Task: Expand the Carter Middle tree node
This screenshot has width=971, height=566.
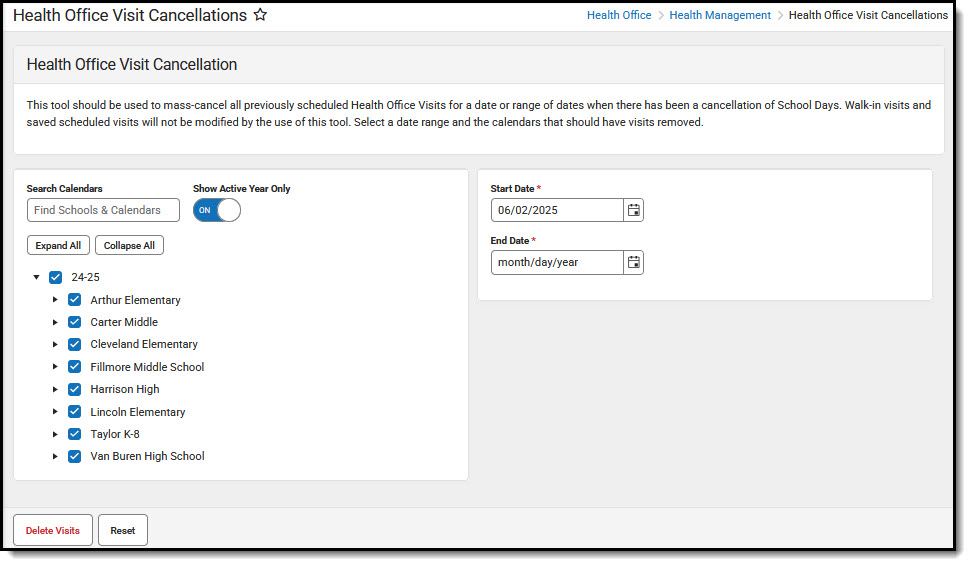Action: tap(55, 322)
